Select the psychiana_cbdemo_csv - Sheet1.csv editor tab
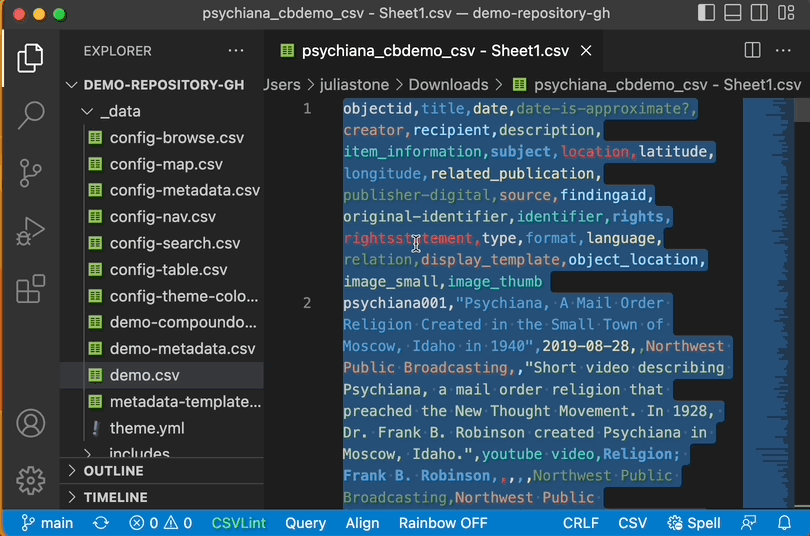Screen dimensions: 810x536 click(x=435, y=51)
